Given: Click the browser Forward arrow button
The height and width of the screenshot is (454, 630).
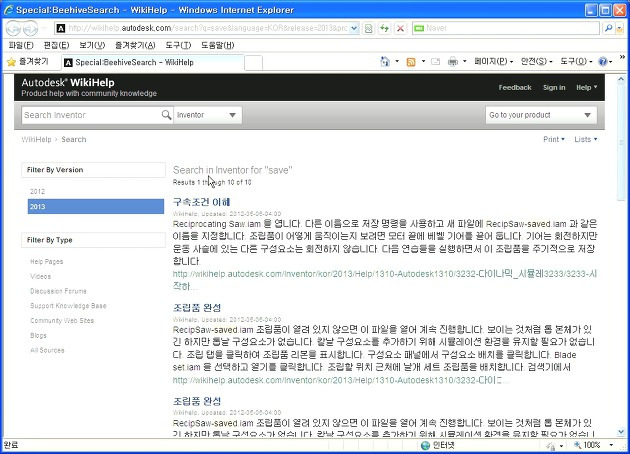Looking at the screenshot, I should pyautogui.click(x=31, y=28).
